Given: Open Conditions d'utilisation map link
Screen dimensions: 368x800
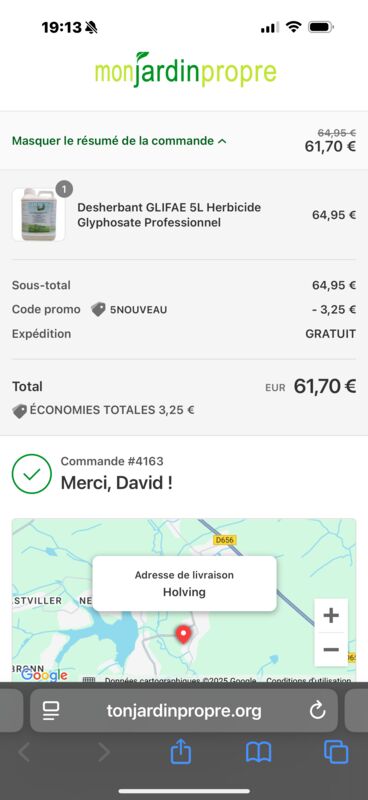Looking at the screenshot, I should [x=308, y=680].
